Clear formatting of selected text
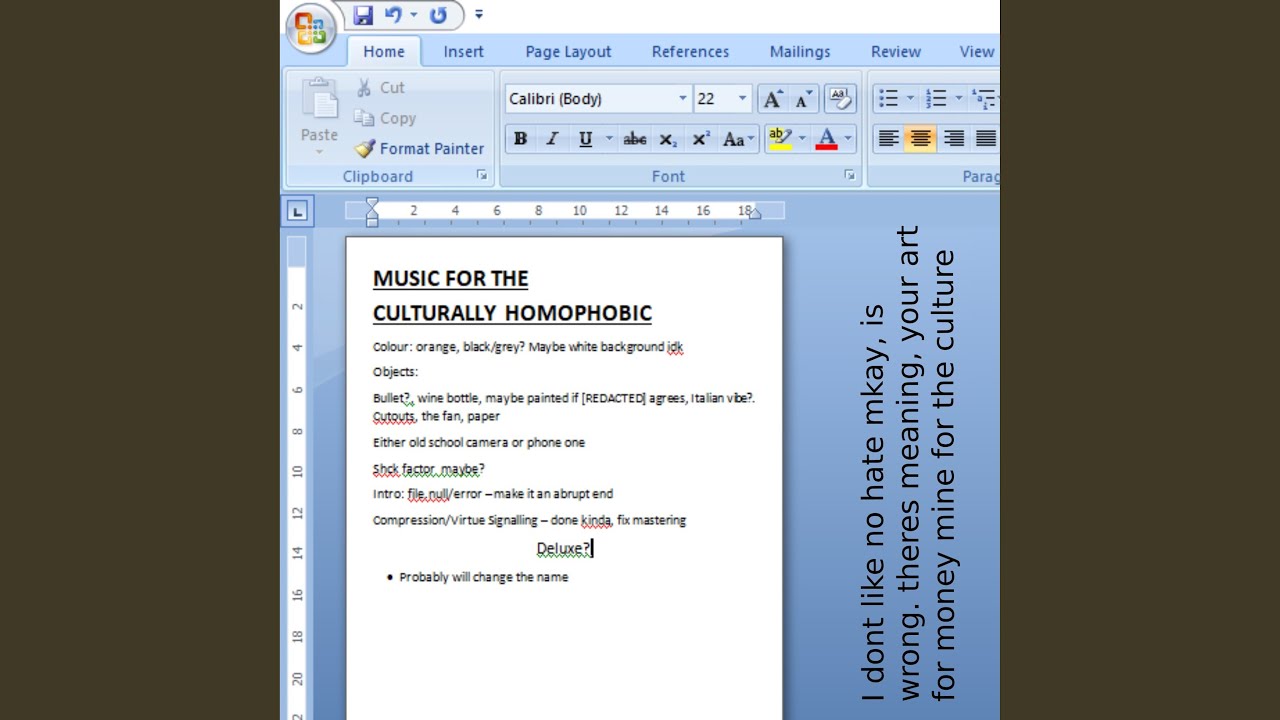1280x720 pixels. [x=840, y=99]
